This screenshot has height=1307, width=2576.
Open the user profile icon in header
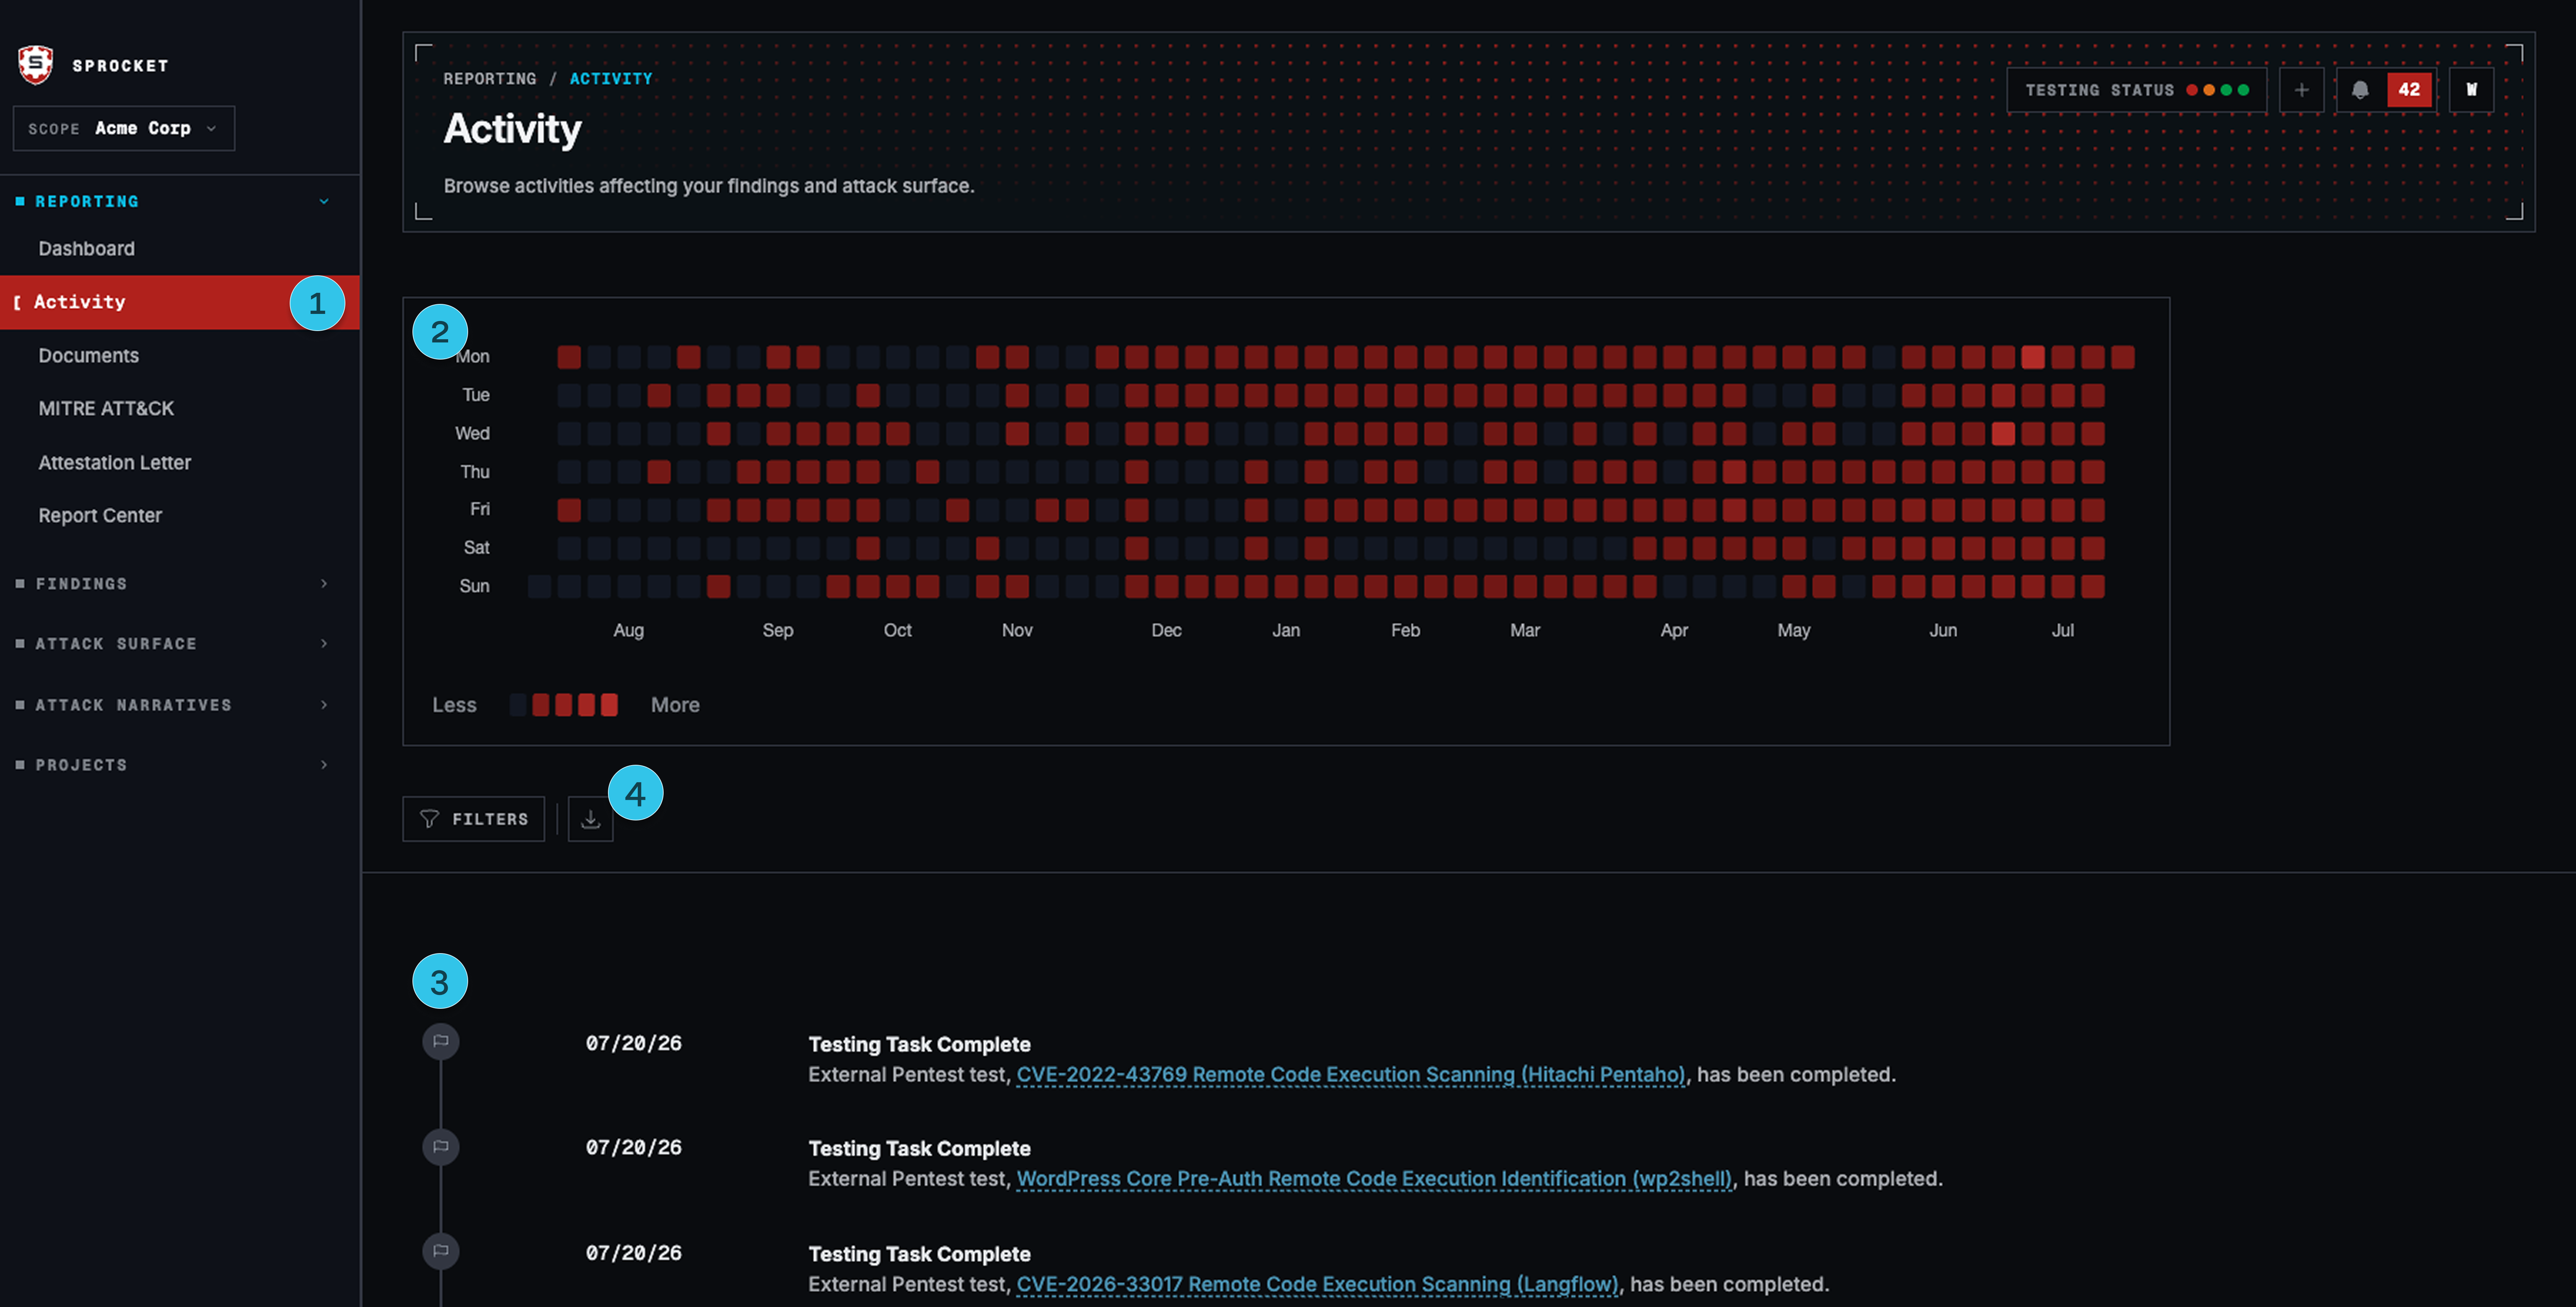(x=2471, y=90)
